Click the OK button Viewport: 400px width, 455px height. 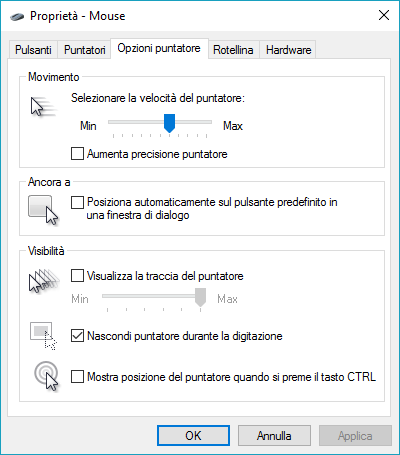(x=193, y=436)
